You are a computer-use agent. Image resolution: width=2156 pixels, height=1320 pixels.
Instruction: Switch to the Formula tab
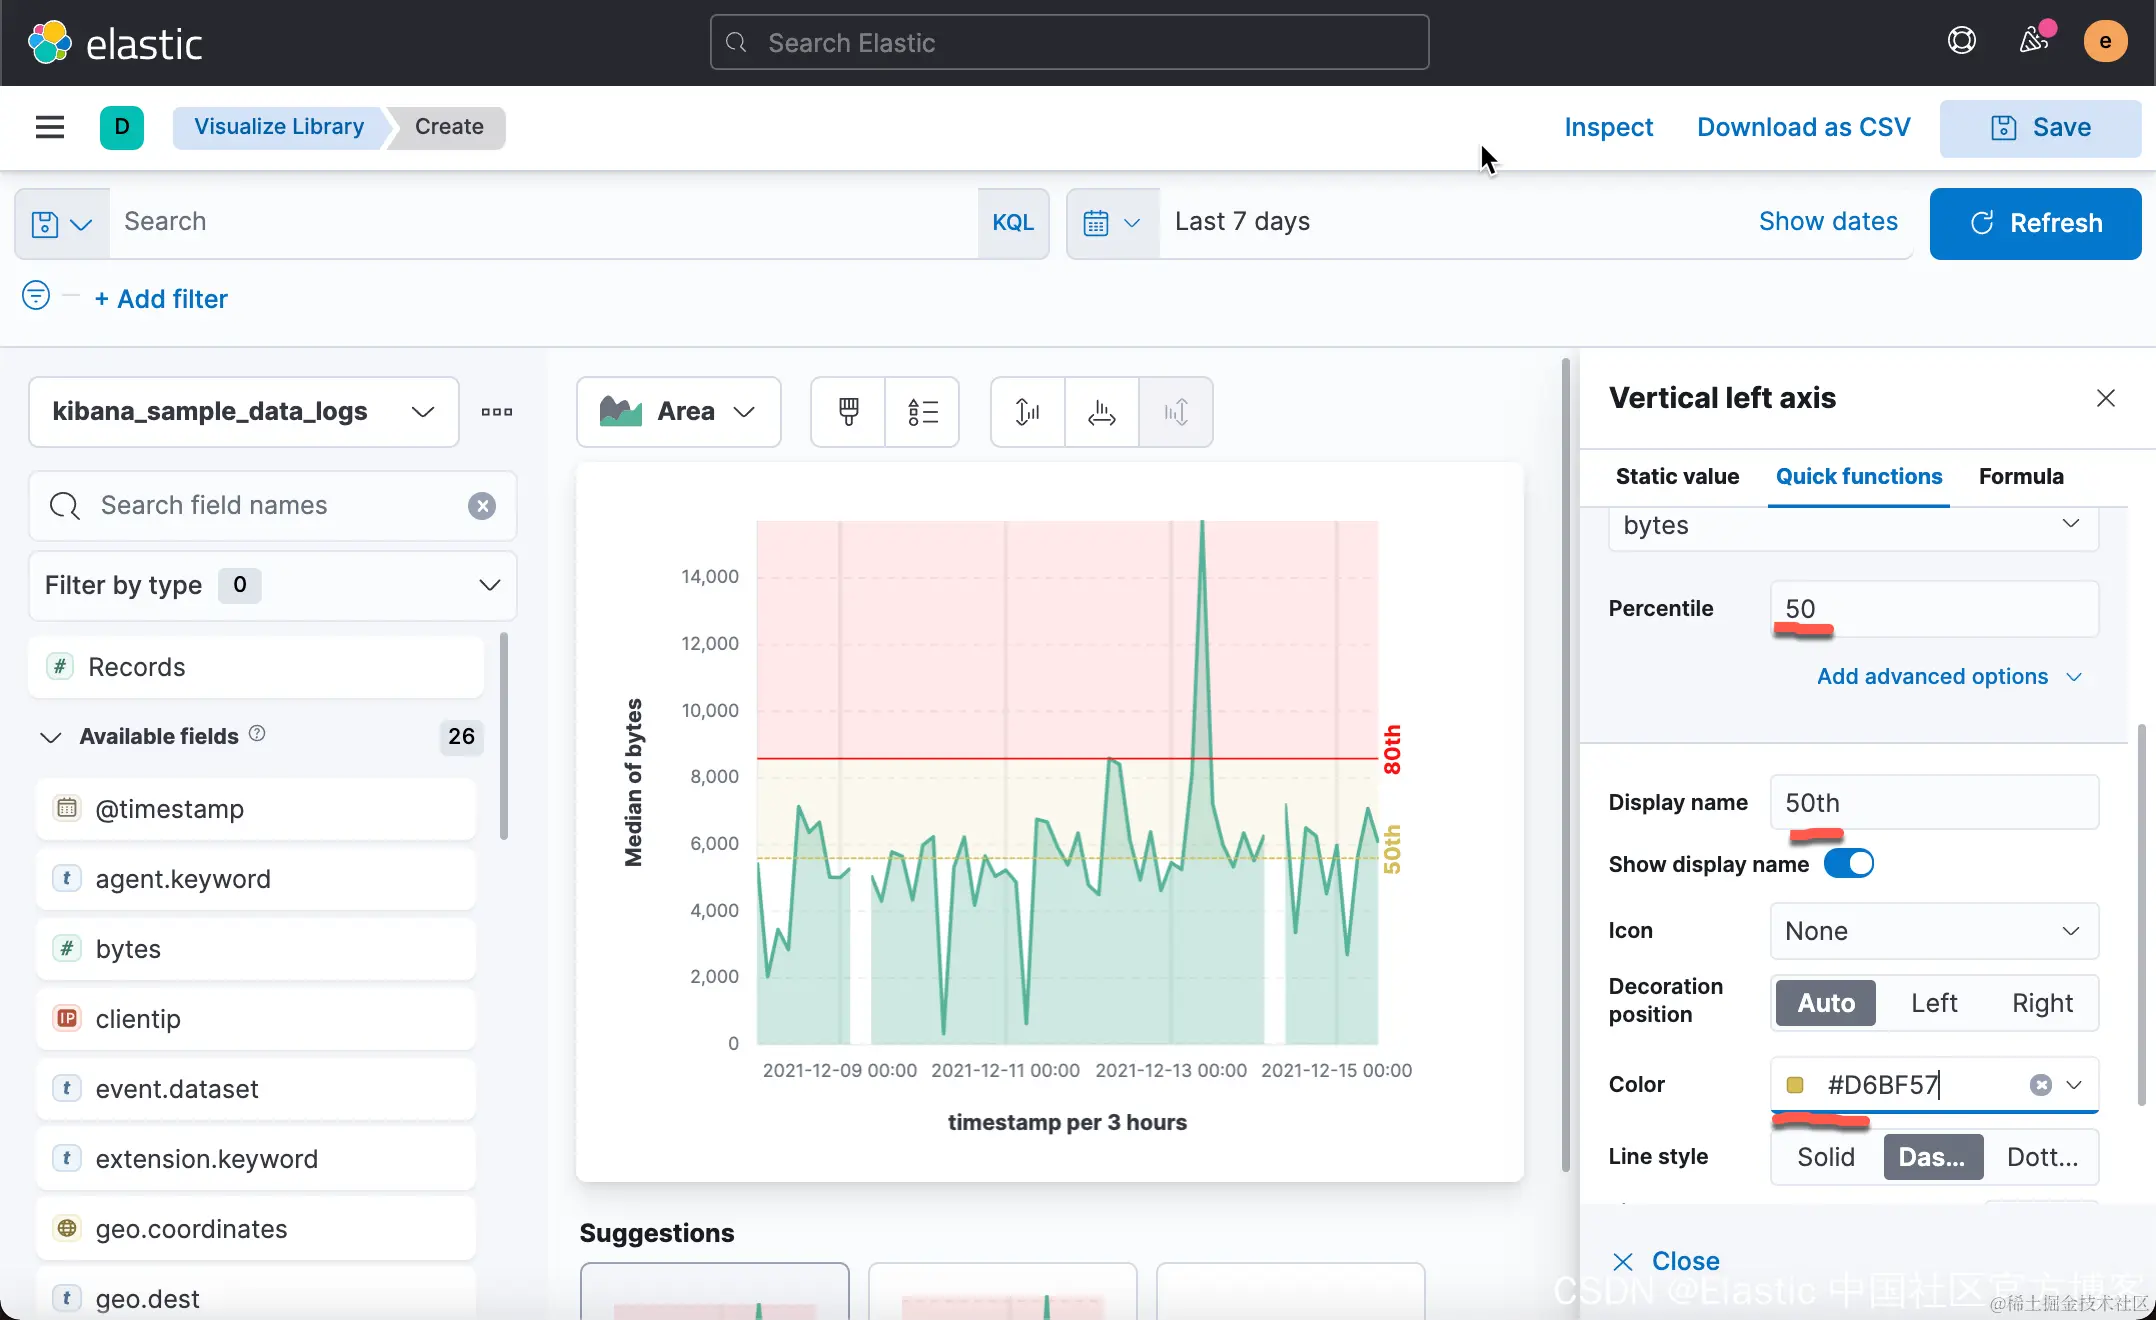click(2020, 476)
